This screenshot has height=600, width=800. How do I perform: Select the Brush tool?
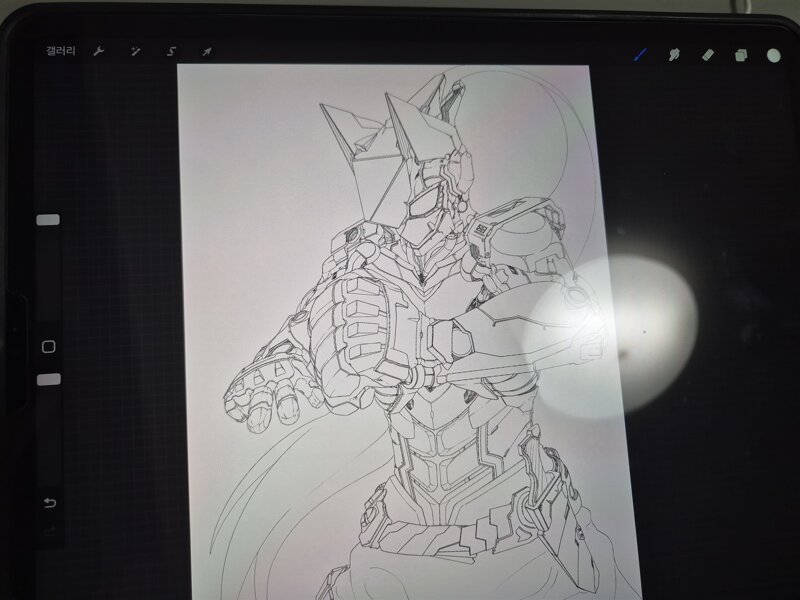640,54
